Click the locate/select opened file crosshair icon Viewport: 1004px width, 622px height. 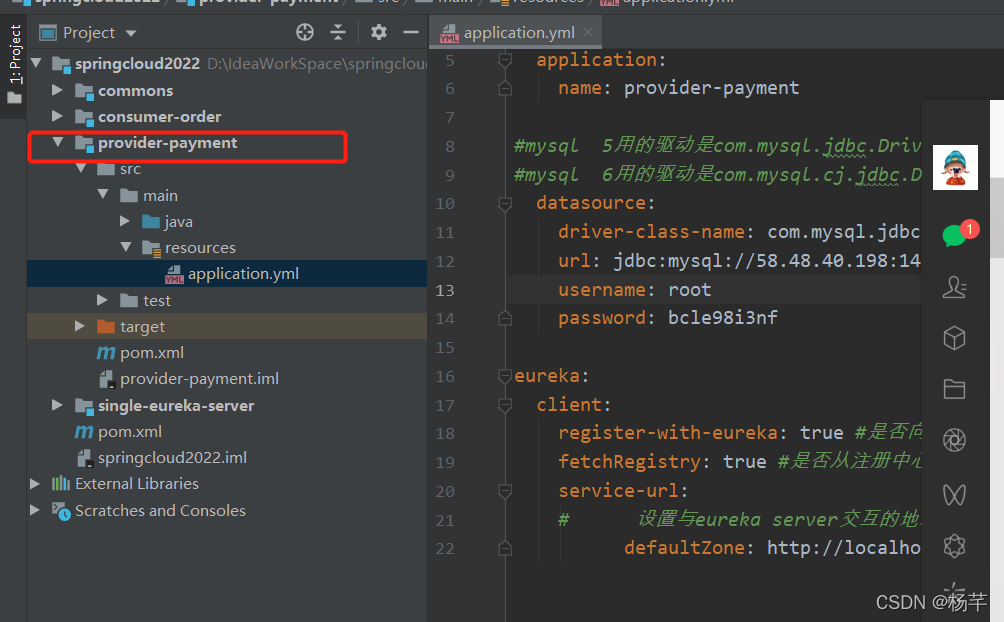(305, 32)
